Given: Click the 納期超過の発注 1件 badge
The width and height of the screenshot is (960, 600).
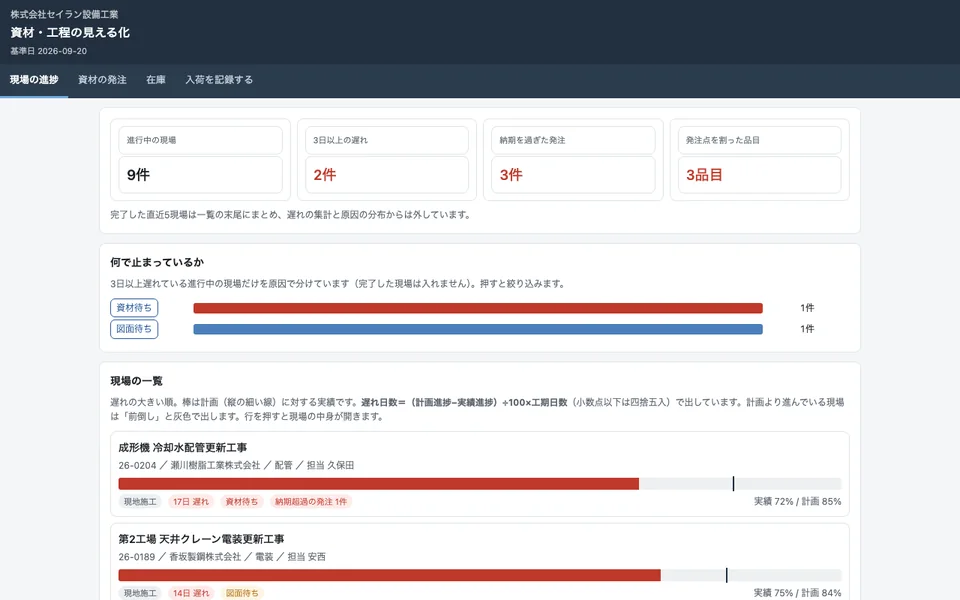Looking at the screenshot, I should [310, 501].
